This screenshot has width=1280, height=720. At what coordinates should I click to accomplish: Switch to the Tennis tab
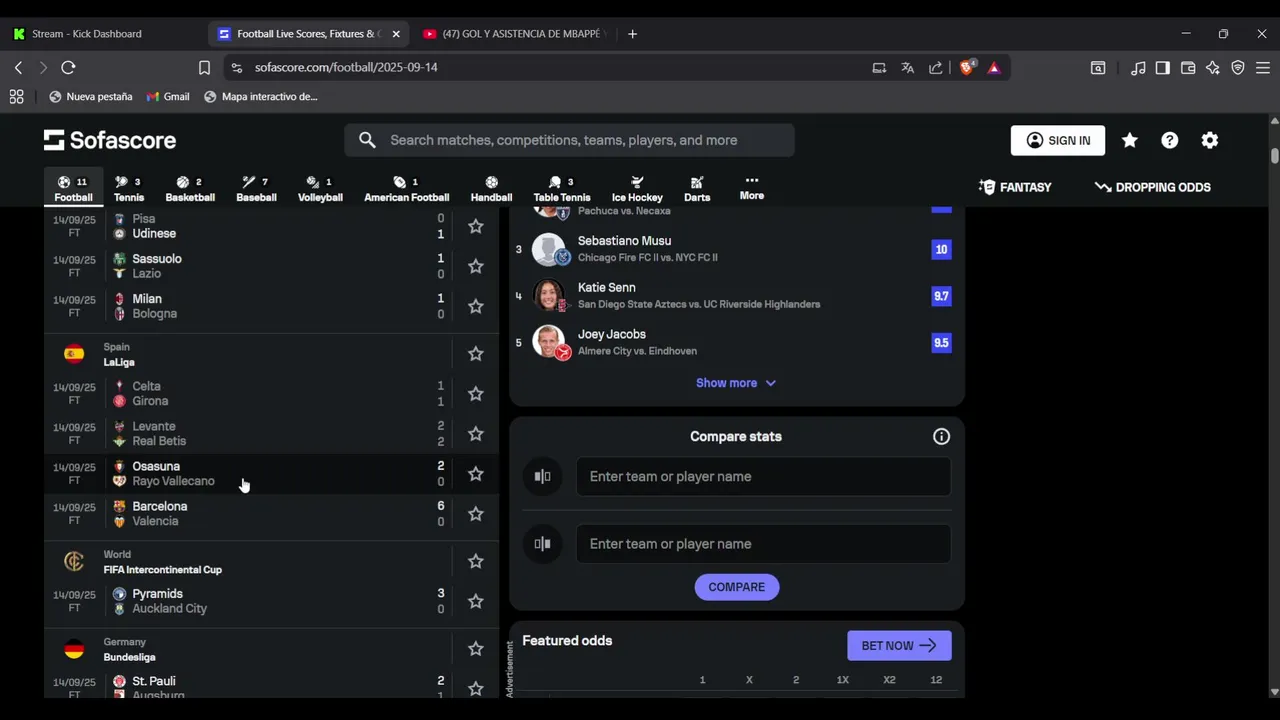(128, 189)
